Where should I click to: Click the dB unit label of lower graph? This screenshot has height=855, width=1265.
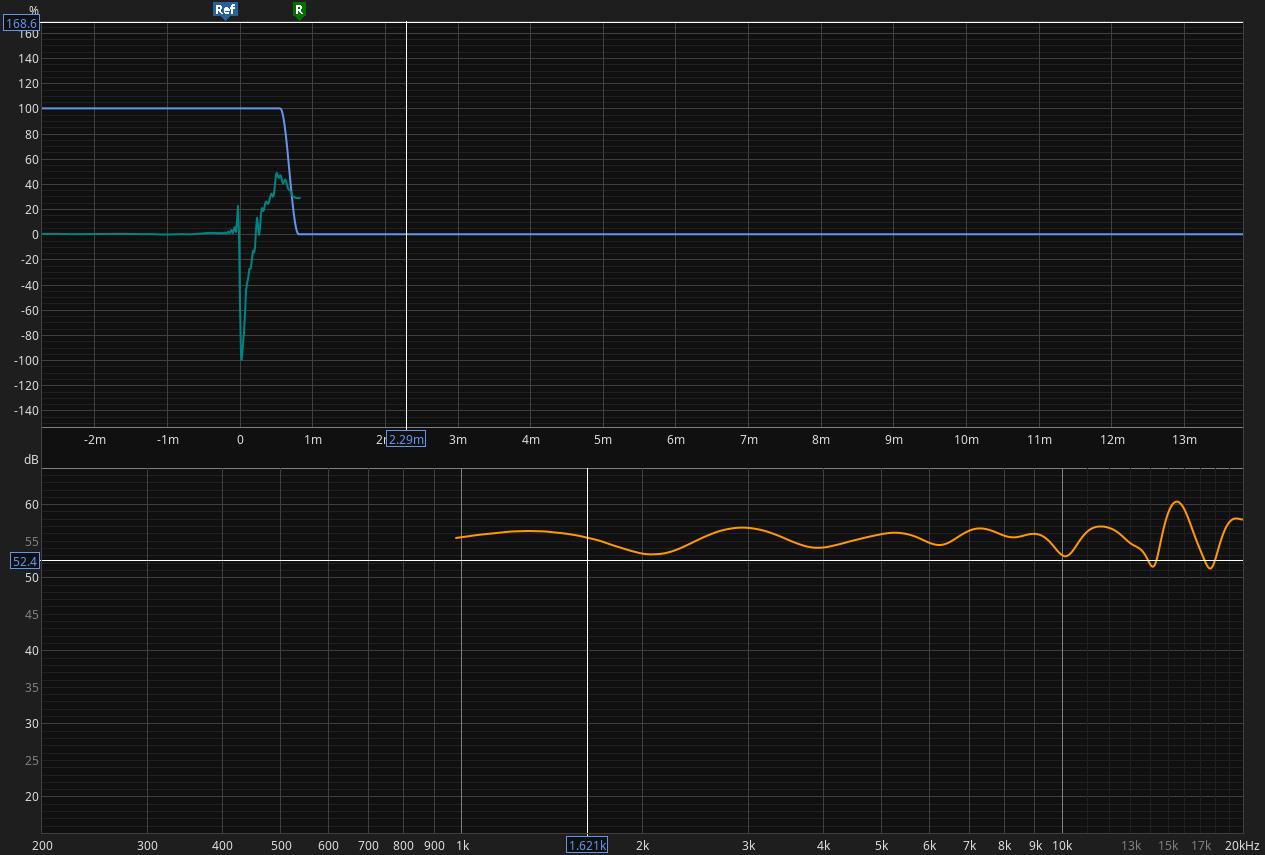(31, 459)
